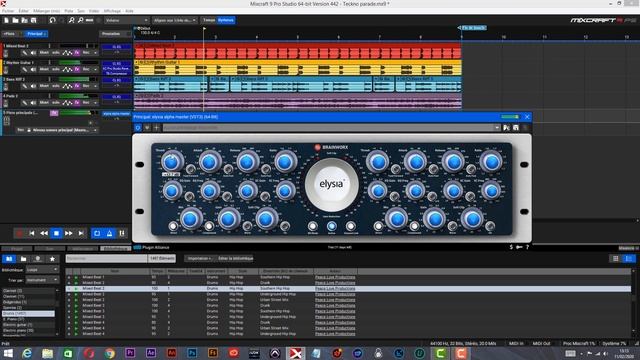Click the key icon in plugin footer
This screenshot has width=640, height=360.
(x=519, y=247)
